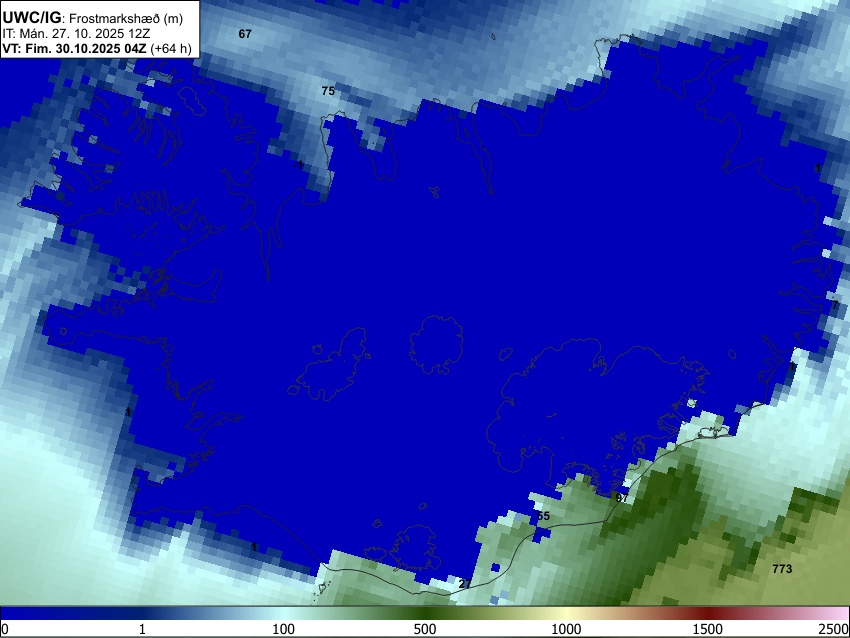Image resolution: width=850 pixels, height=638 pixels.
Task: Click the pale yellow color above legend 1000
Action: (566, 614)
